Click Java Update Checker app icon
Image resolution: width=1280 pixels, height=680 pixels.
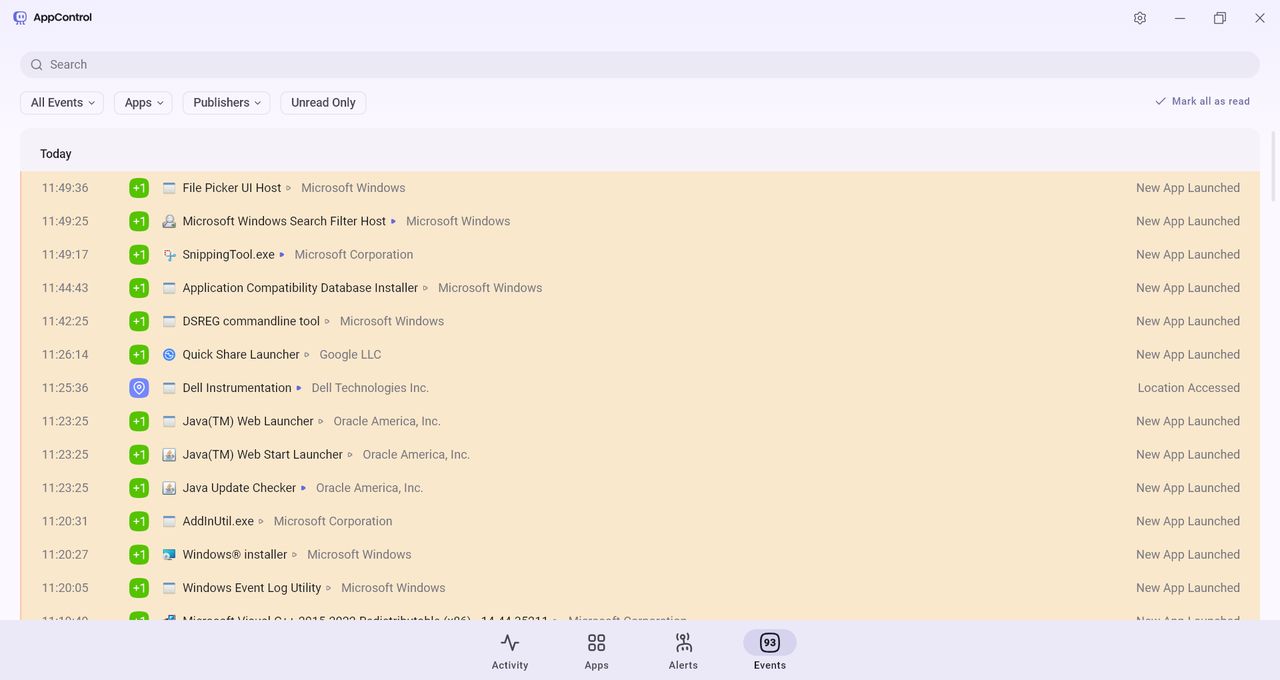[169, 488]
